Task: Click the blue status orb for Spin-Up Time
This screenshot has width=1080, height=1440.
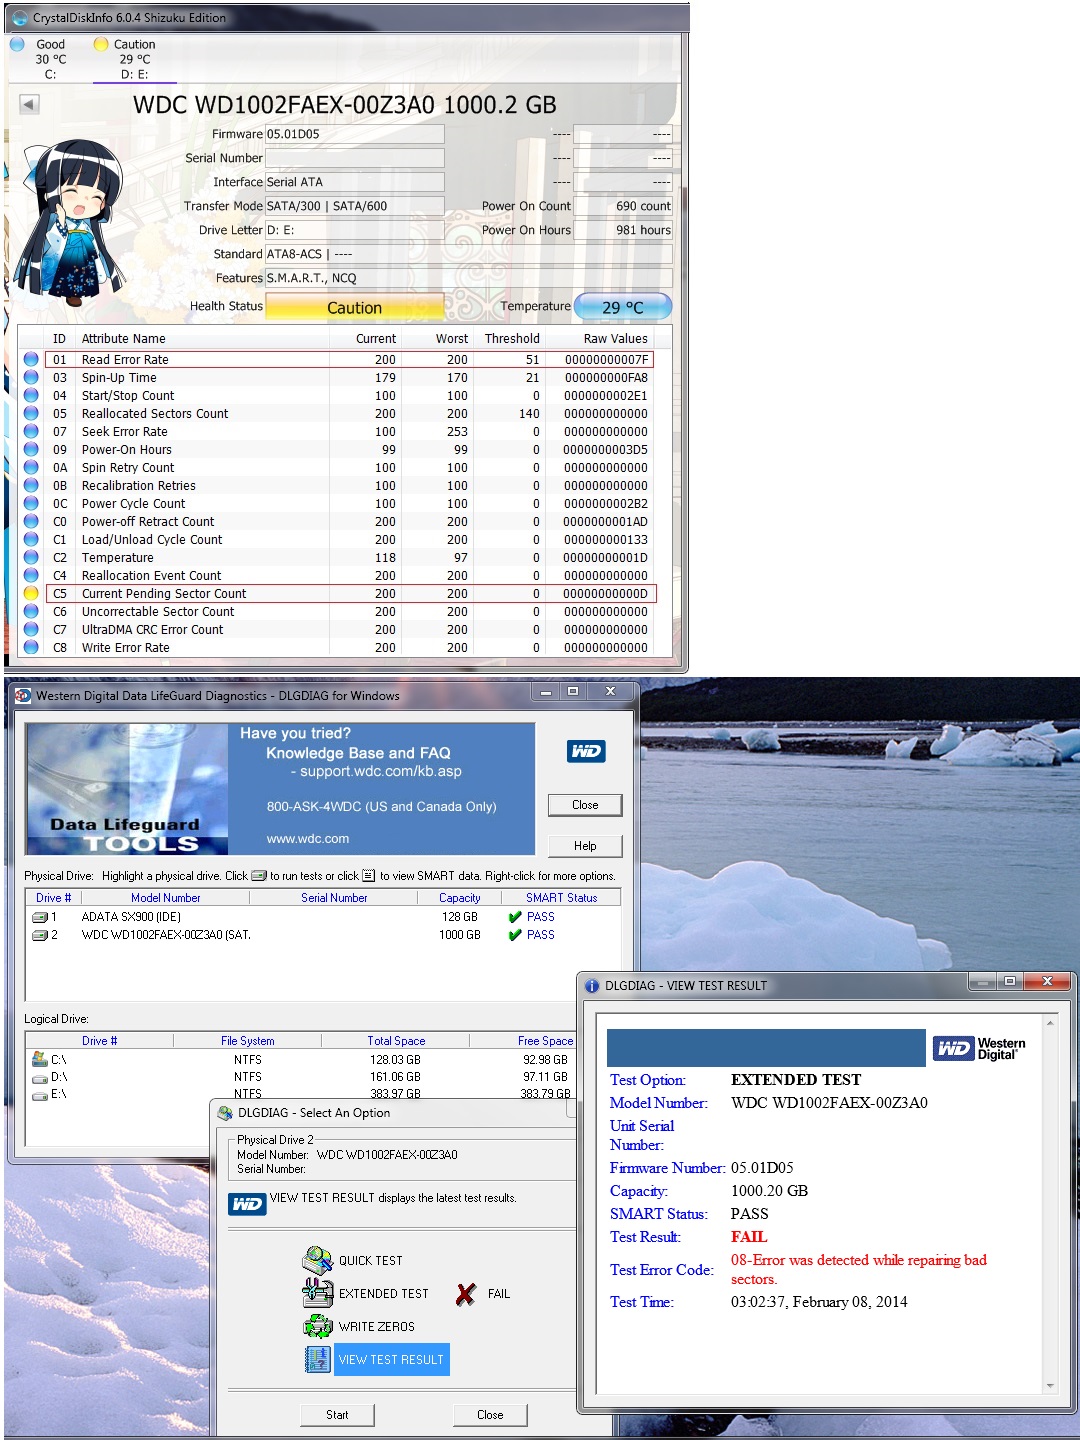Action: (31, 378)
